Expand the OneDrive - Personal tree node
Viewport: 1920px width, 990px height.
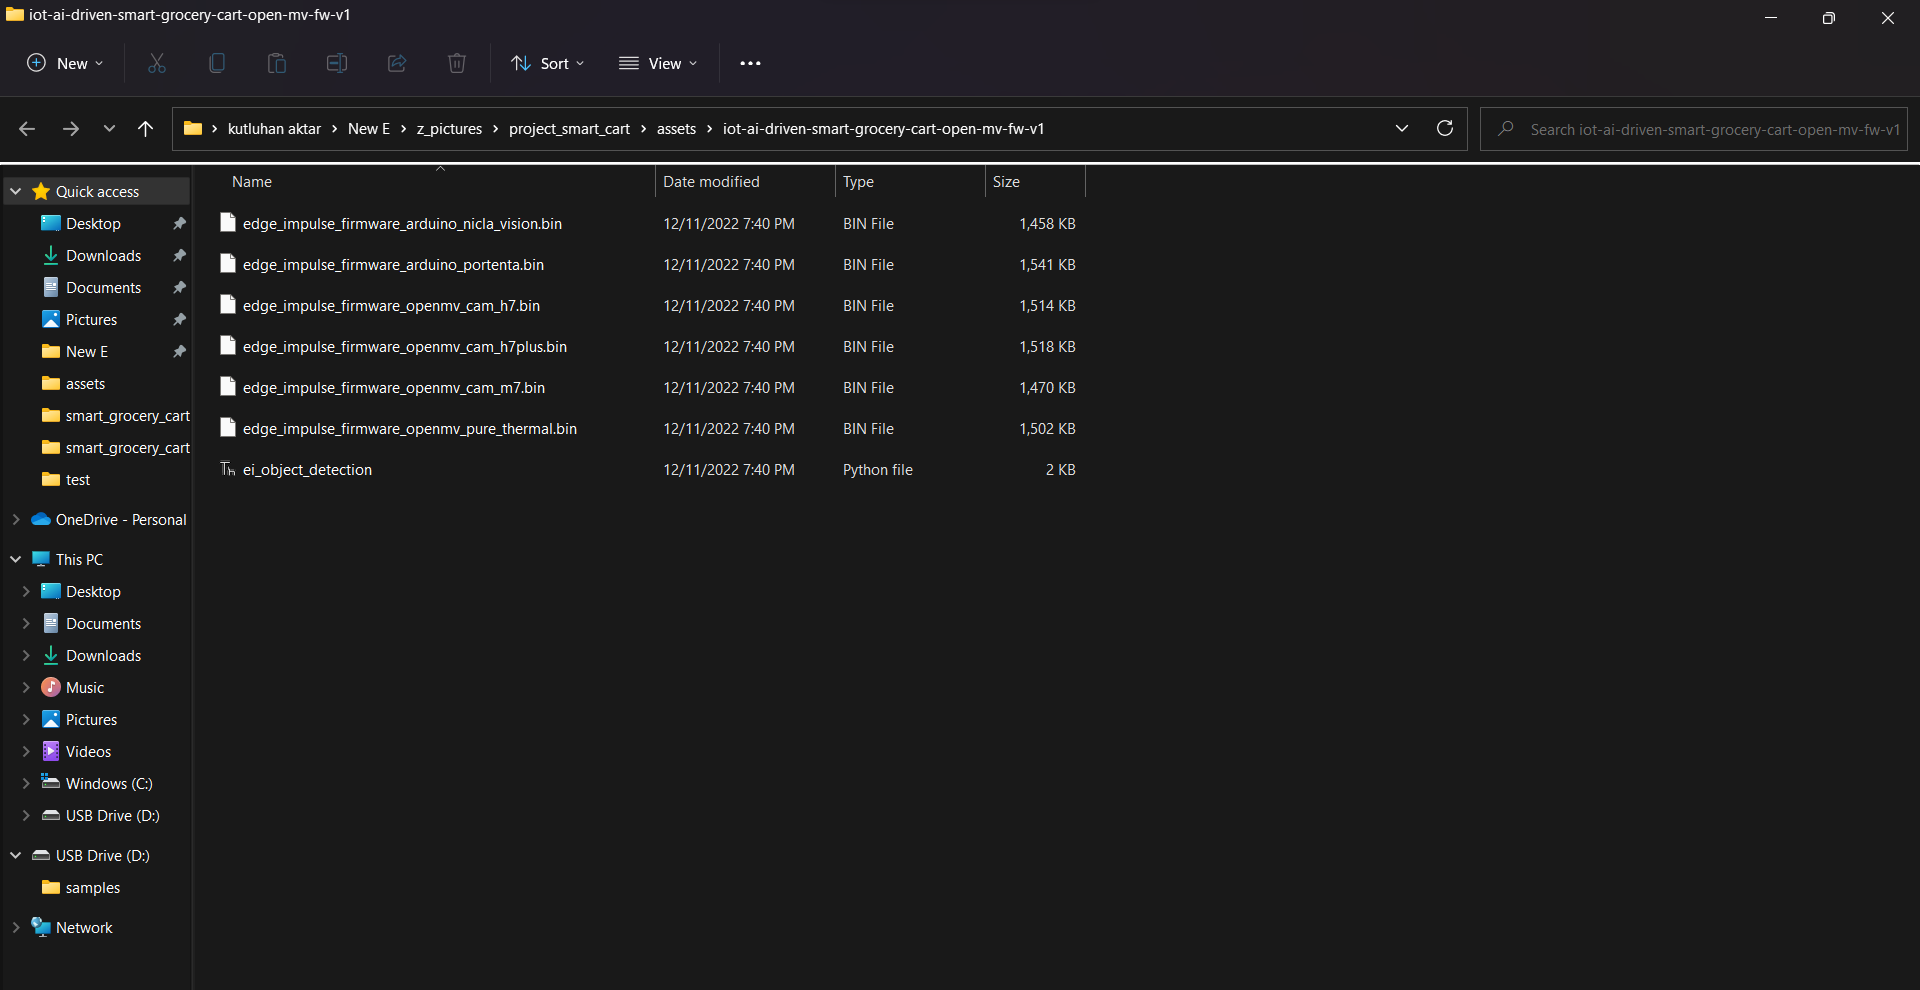click(14, 519)
